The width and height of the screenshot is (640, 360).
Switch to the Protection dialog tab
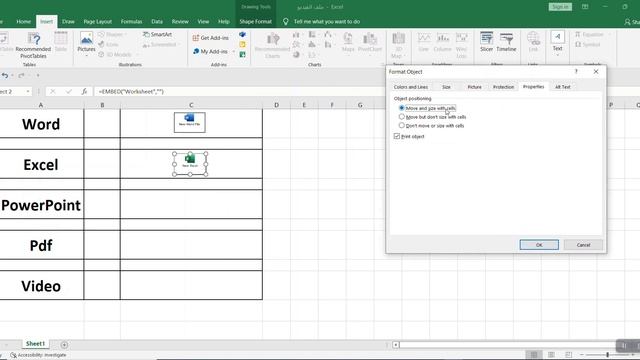point(503,87)
